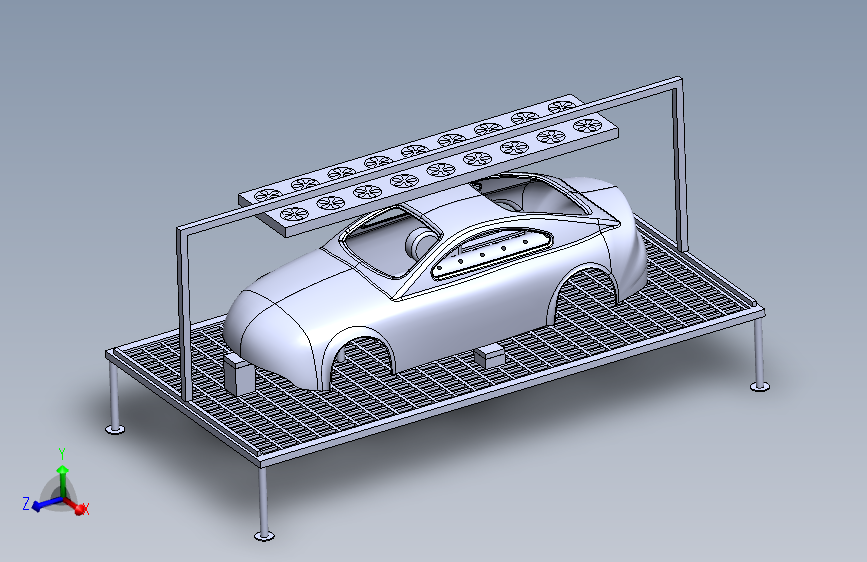This screenshot has height=562, width=867.
Task: Click the car's rear wheel arch
Action: tap(586, 293)
